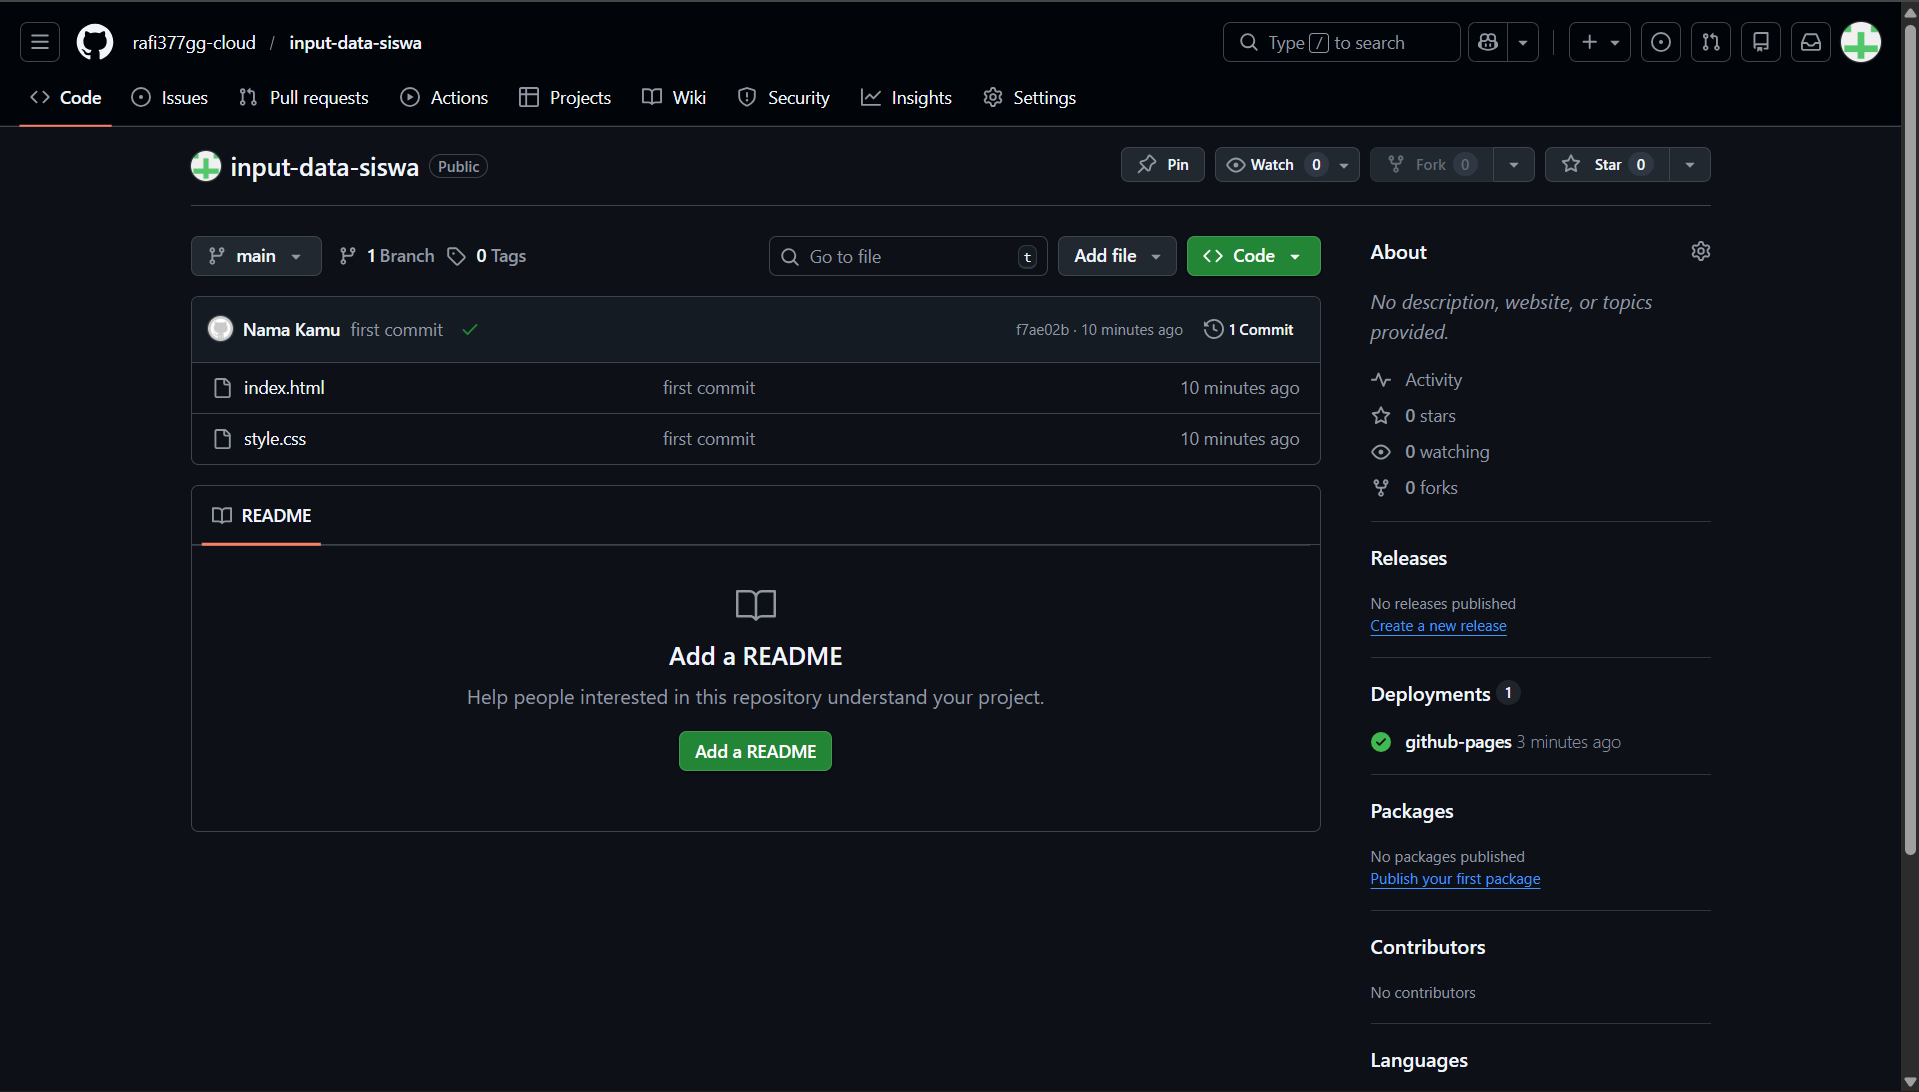Viewport: 1919px width, 1092px height.
Task: Click the Go to file search field
Action: click(905, 256)
